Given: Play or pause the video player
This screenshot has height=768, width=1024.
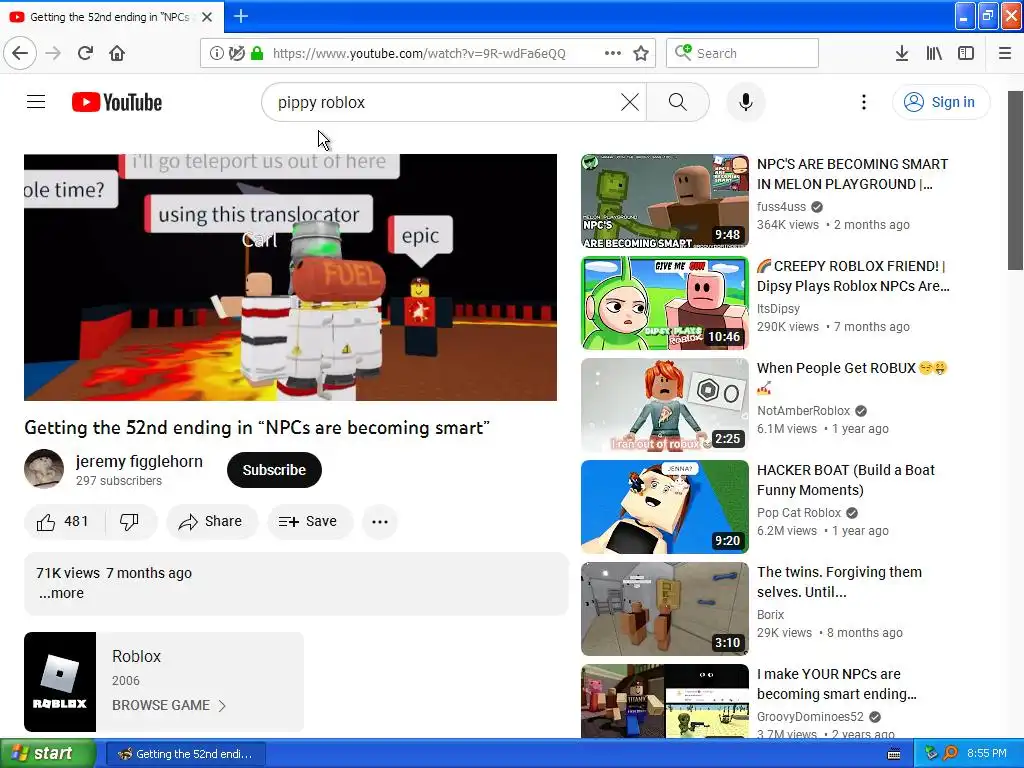Looking at the screenshot, I should coord(291,277).
